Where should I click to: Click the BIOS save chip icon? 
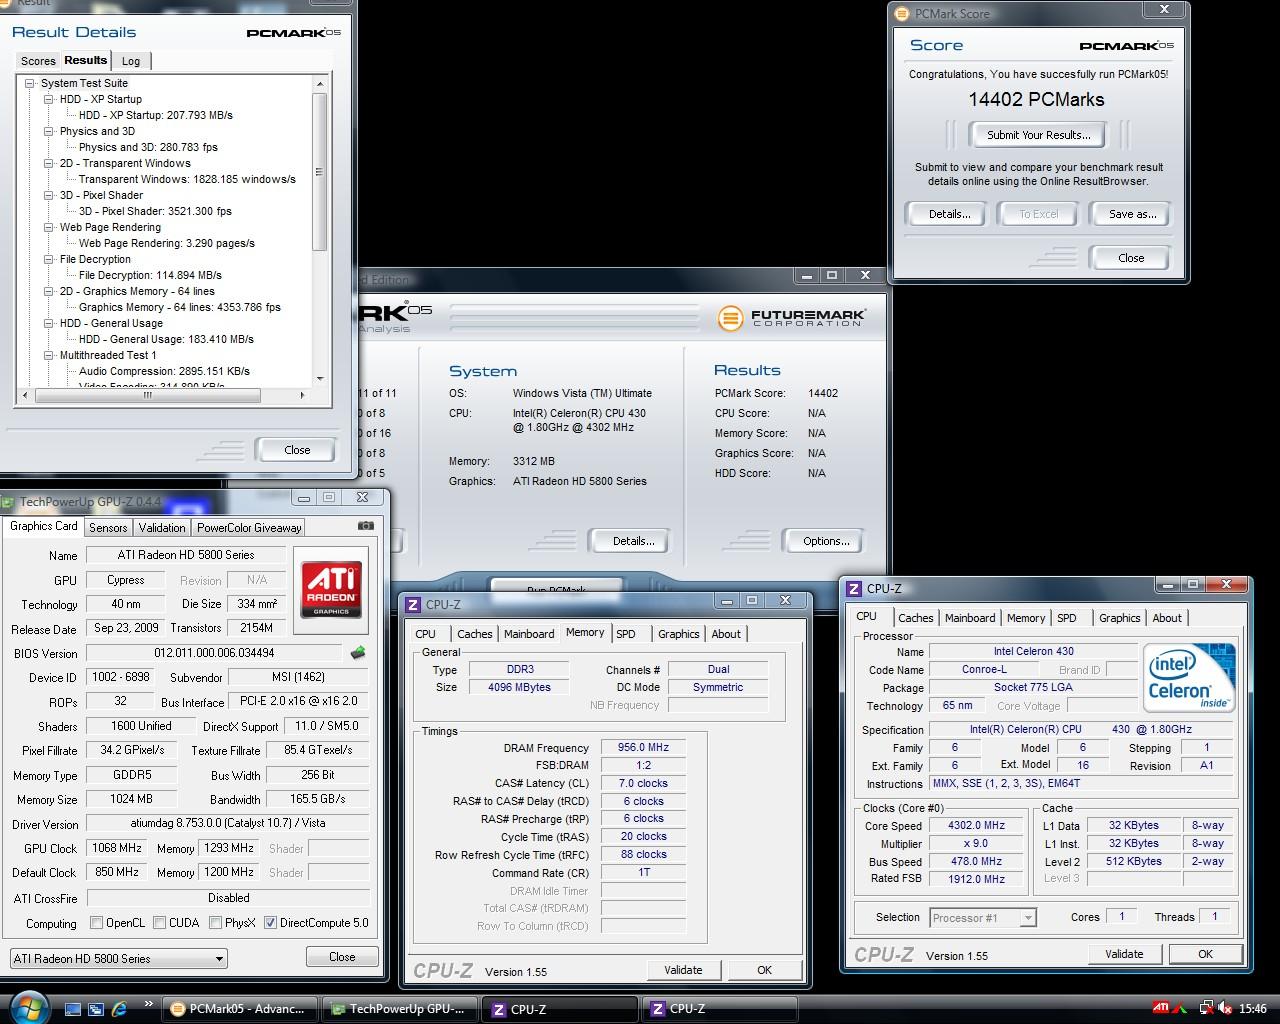coord(358,652)
